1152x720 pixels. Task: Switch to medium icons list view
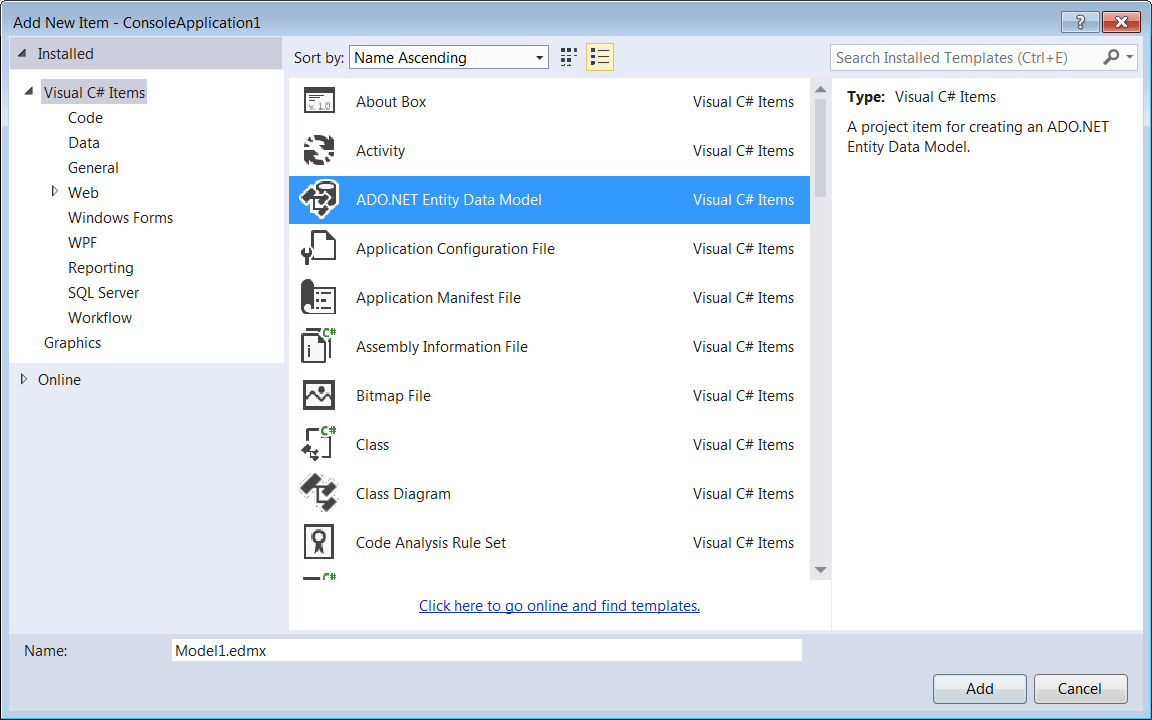click(600, 57)
